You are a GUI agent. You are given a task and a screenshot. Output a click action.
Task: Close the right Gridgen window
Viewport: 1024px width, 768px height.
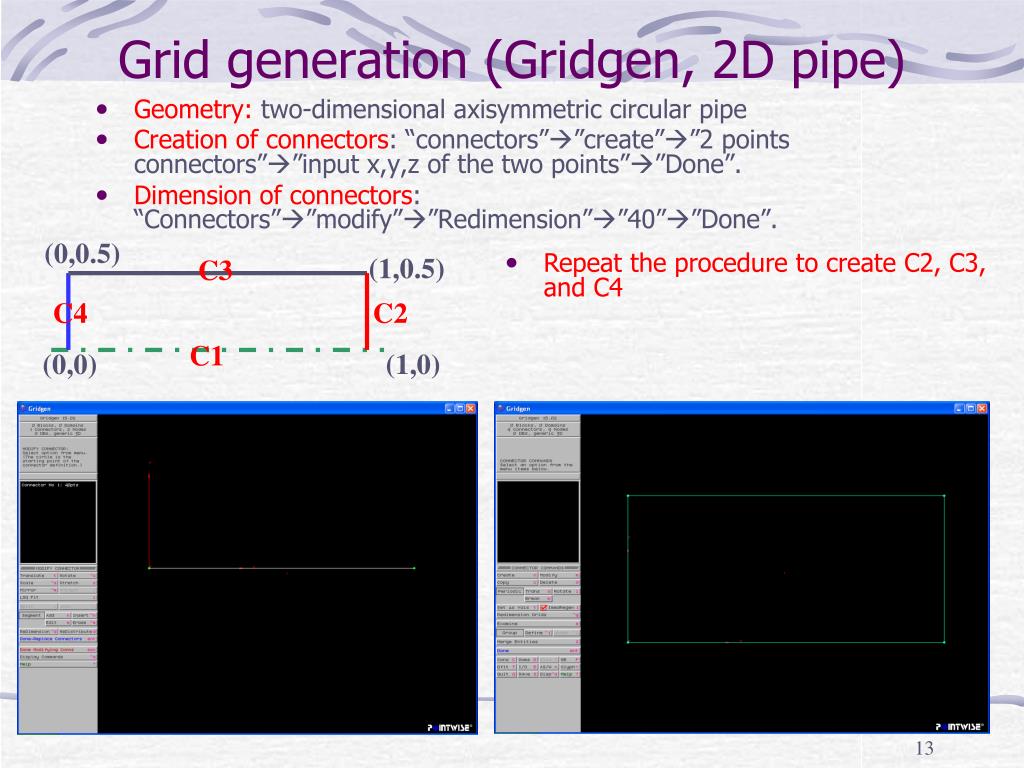[982, 408]
